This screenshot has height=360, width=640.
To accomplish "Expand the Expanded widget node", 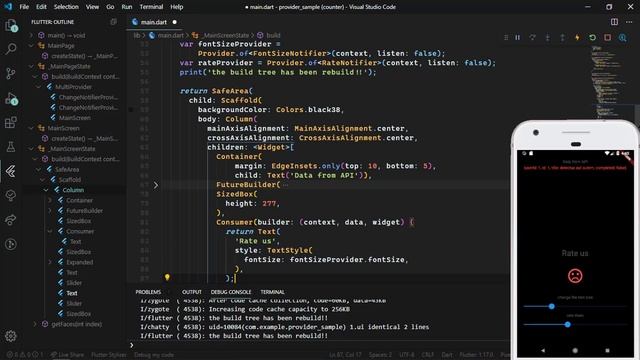I will [50, 262].
